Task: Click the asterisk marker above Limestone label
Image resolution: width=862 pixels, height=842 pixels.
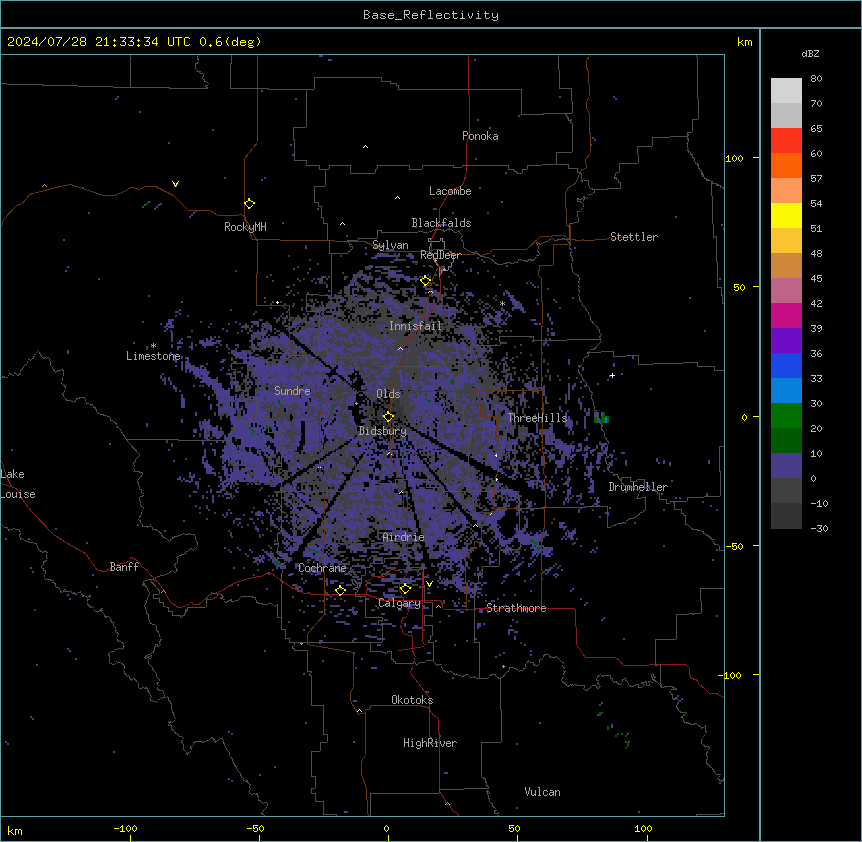Action: 153,346
